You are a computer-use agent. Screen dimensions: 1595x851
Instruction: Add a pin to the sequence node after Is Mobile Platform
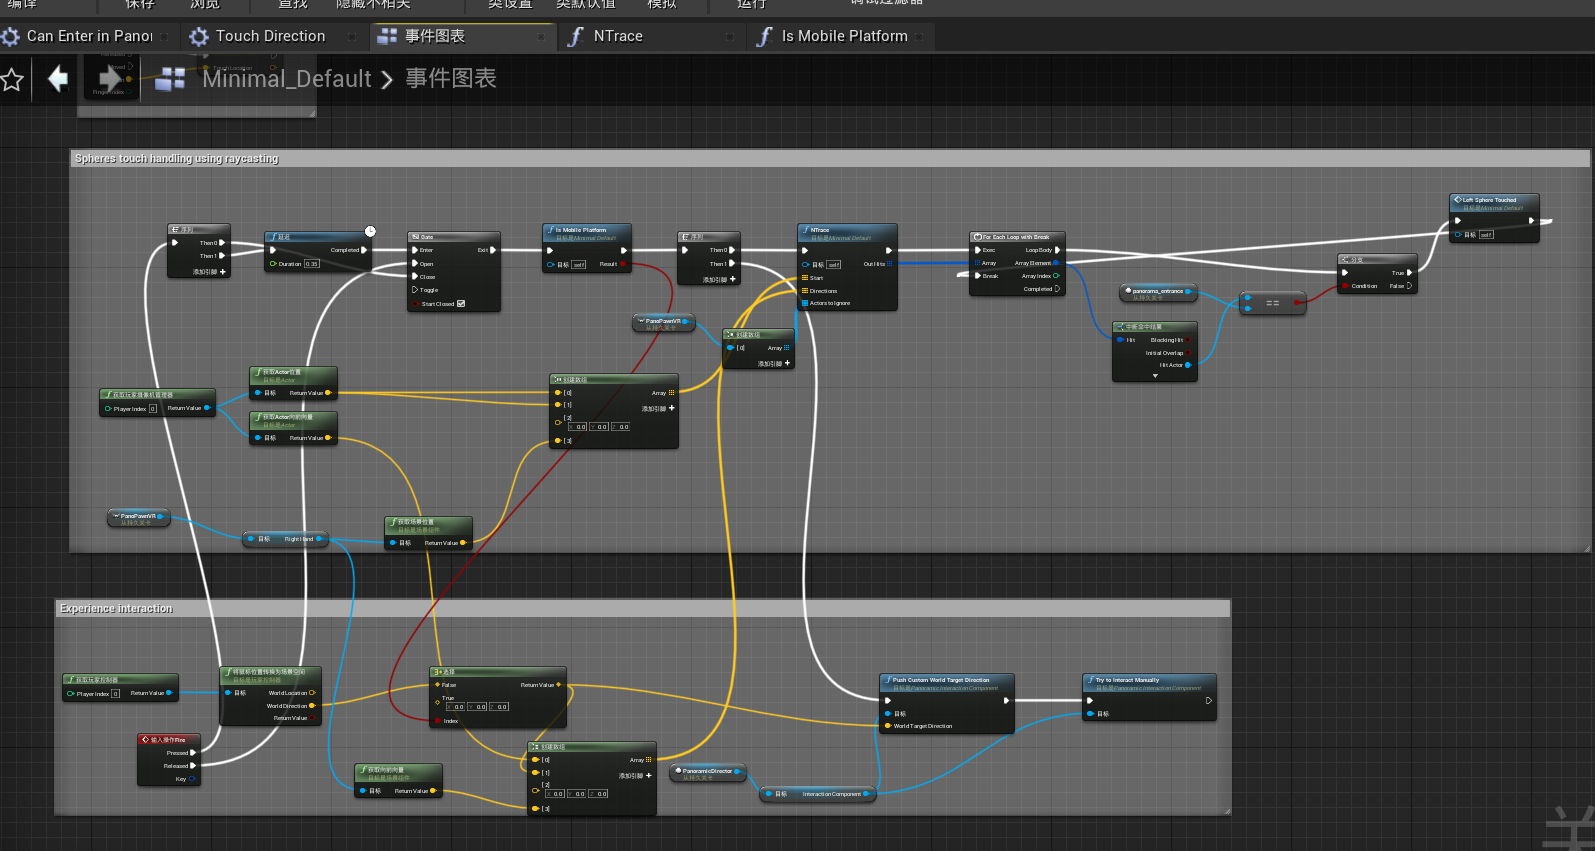pyautogui.click(x=719, y=279)
